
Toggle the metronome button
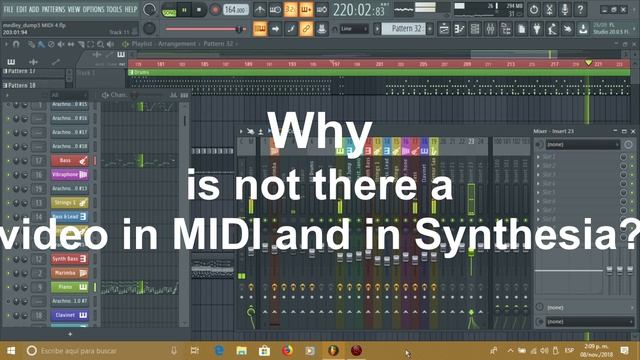click(x=260, y=10)
